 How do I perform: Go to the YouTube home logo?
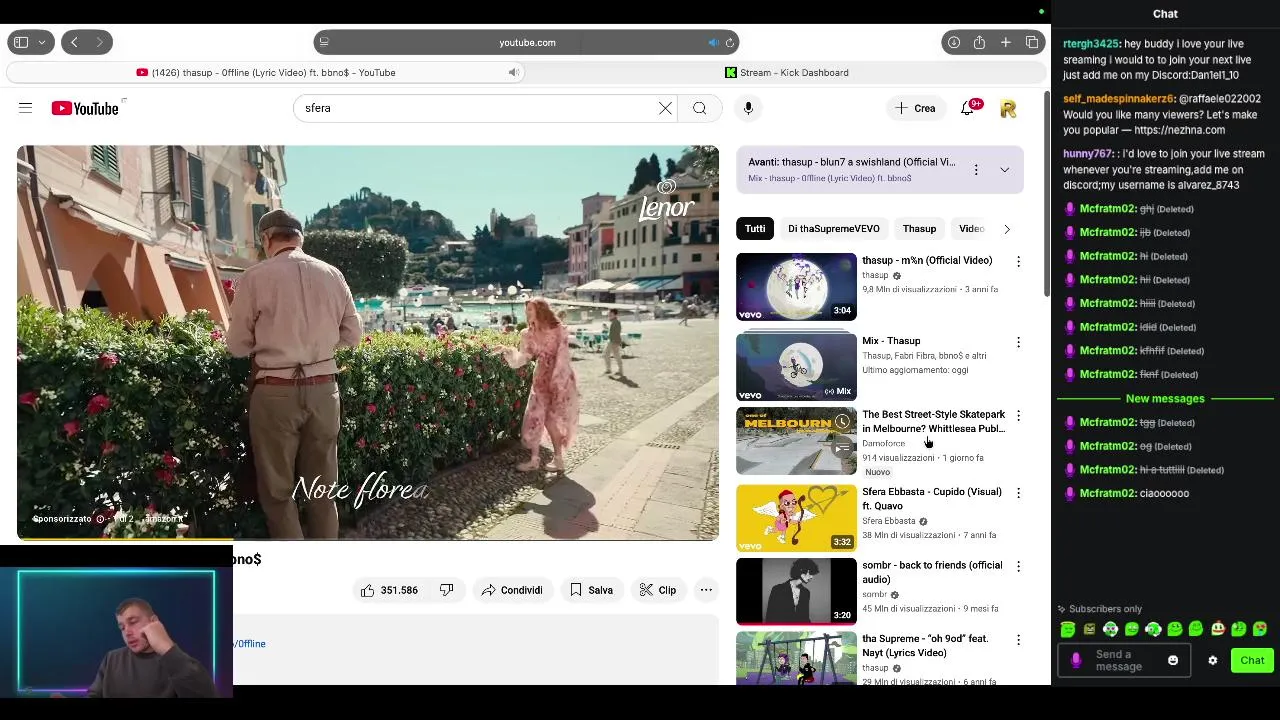85,108
